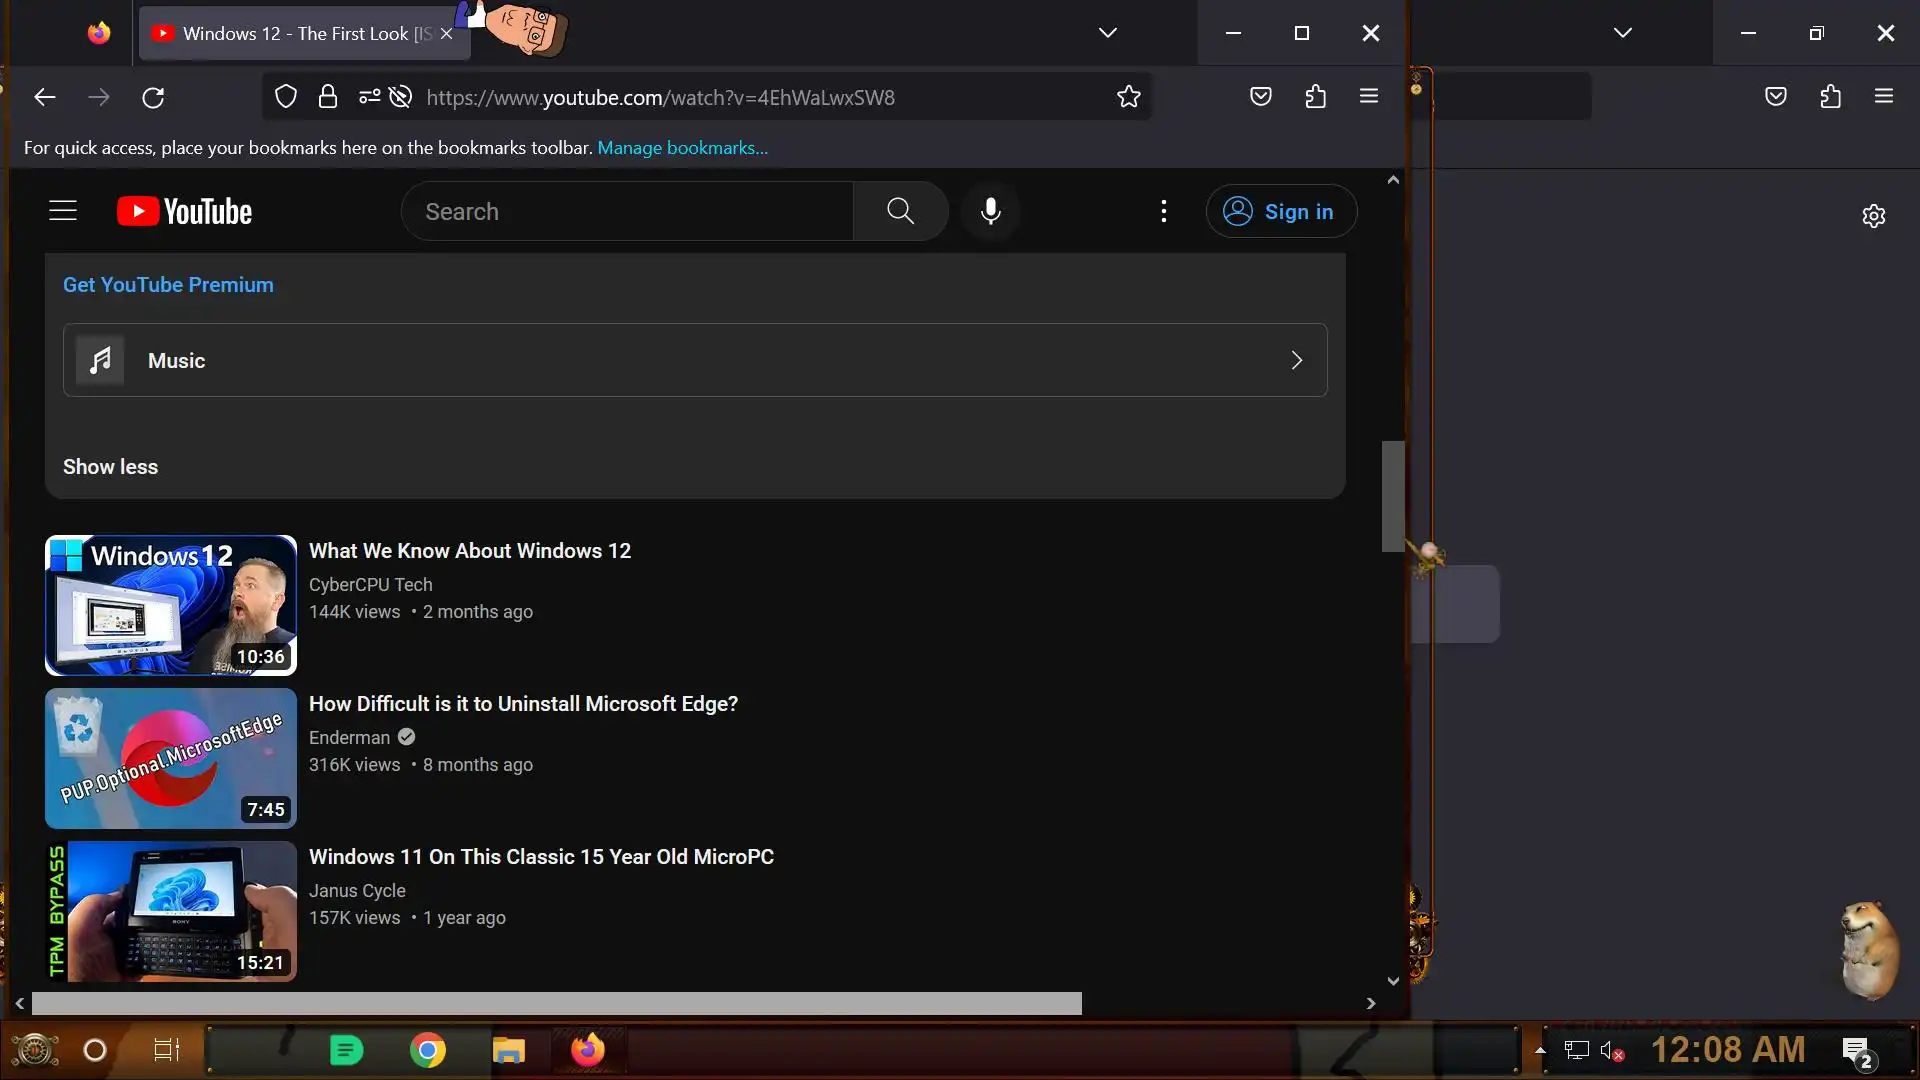The height and width of the screenshot is (1080, 1920).
Task: Click the Sign in button
Action: [1280, 211]
